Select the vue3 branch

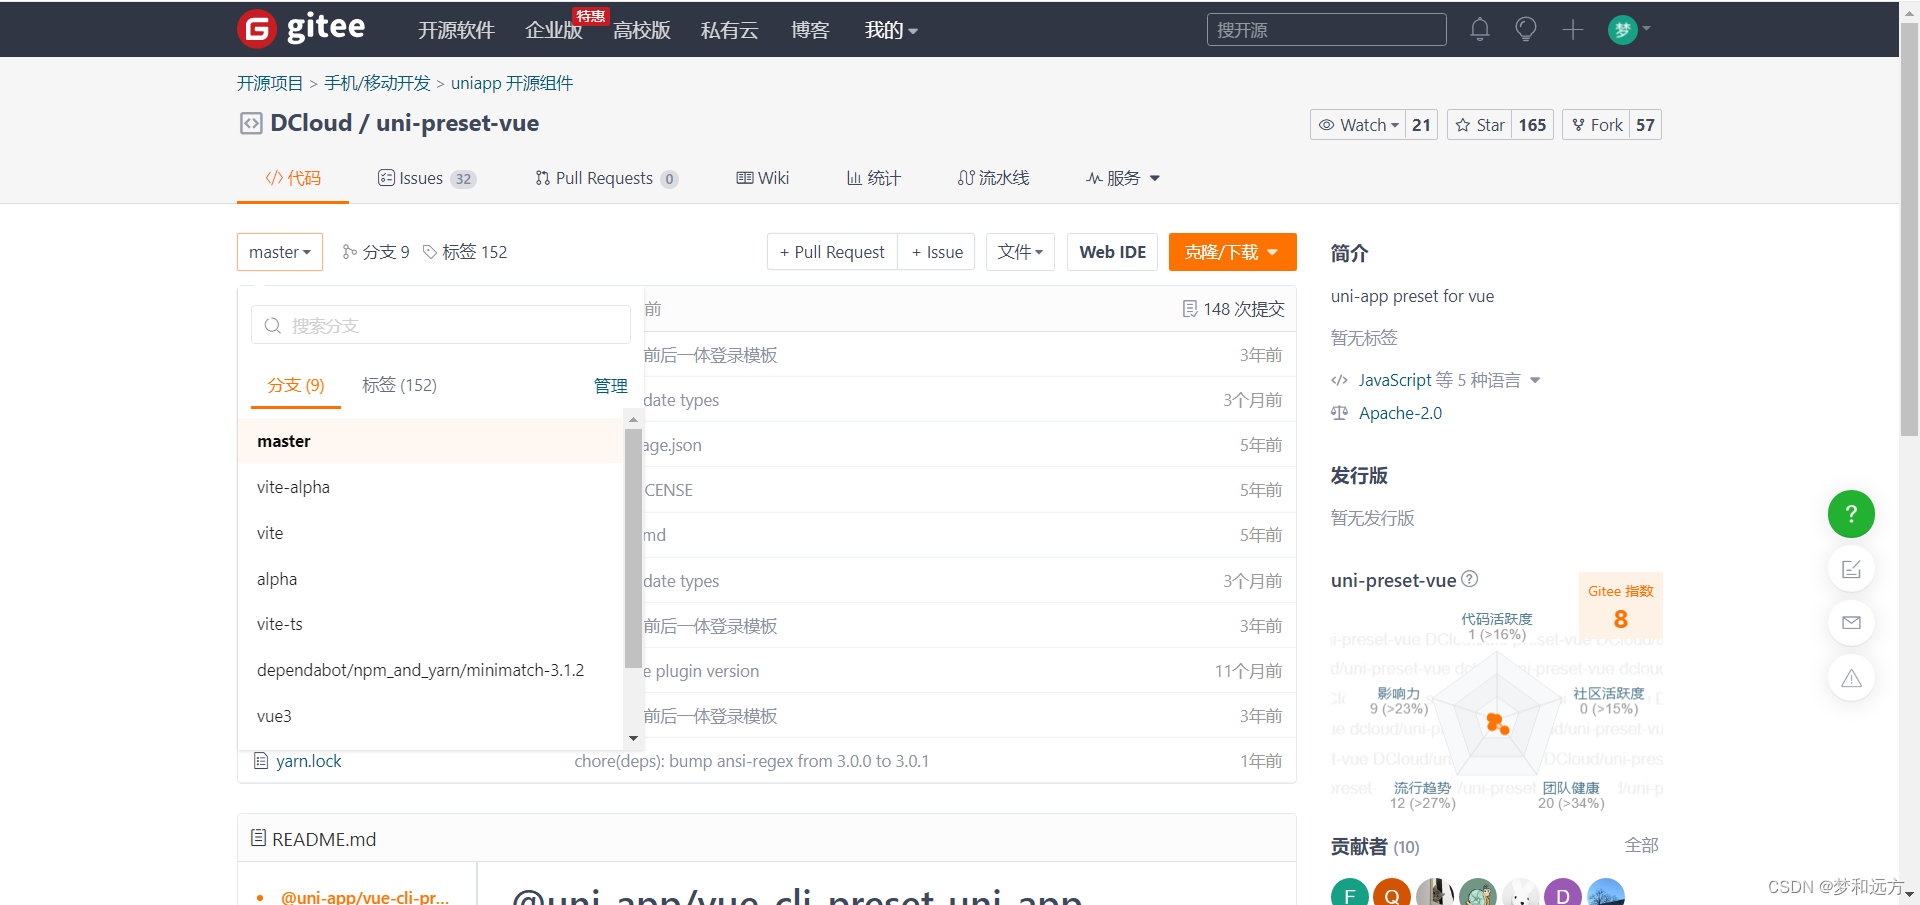(x=432, y=716)
